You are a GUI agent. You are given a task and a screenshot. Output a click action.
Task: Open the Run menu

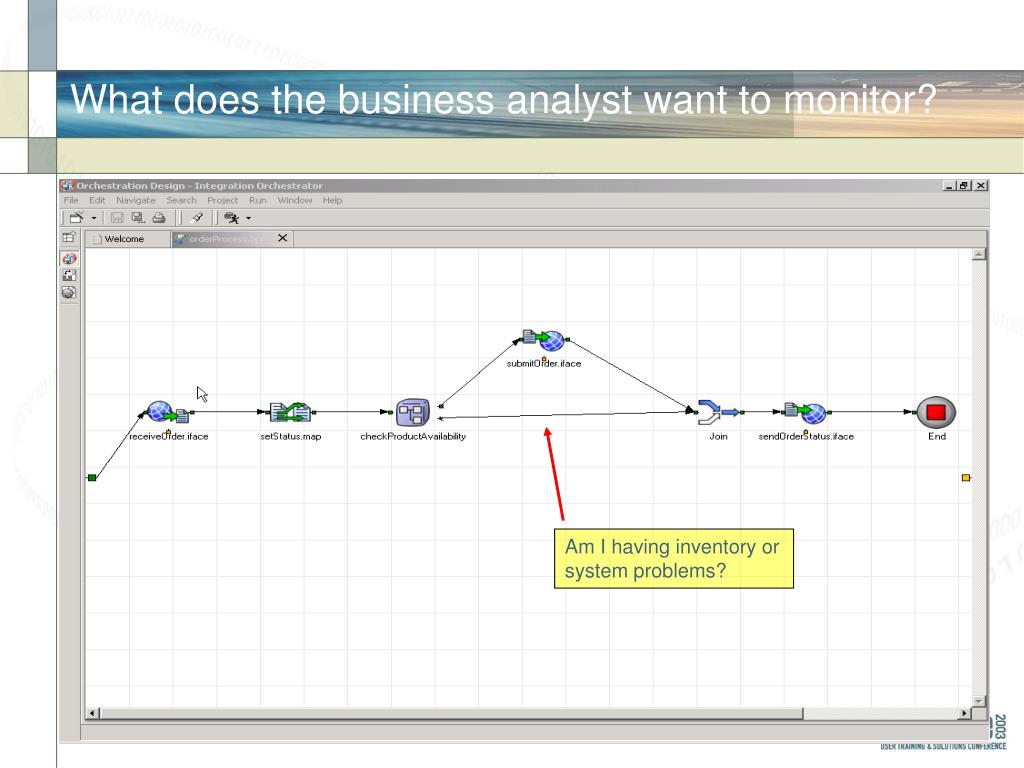click(257, 200)
